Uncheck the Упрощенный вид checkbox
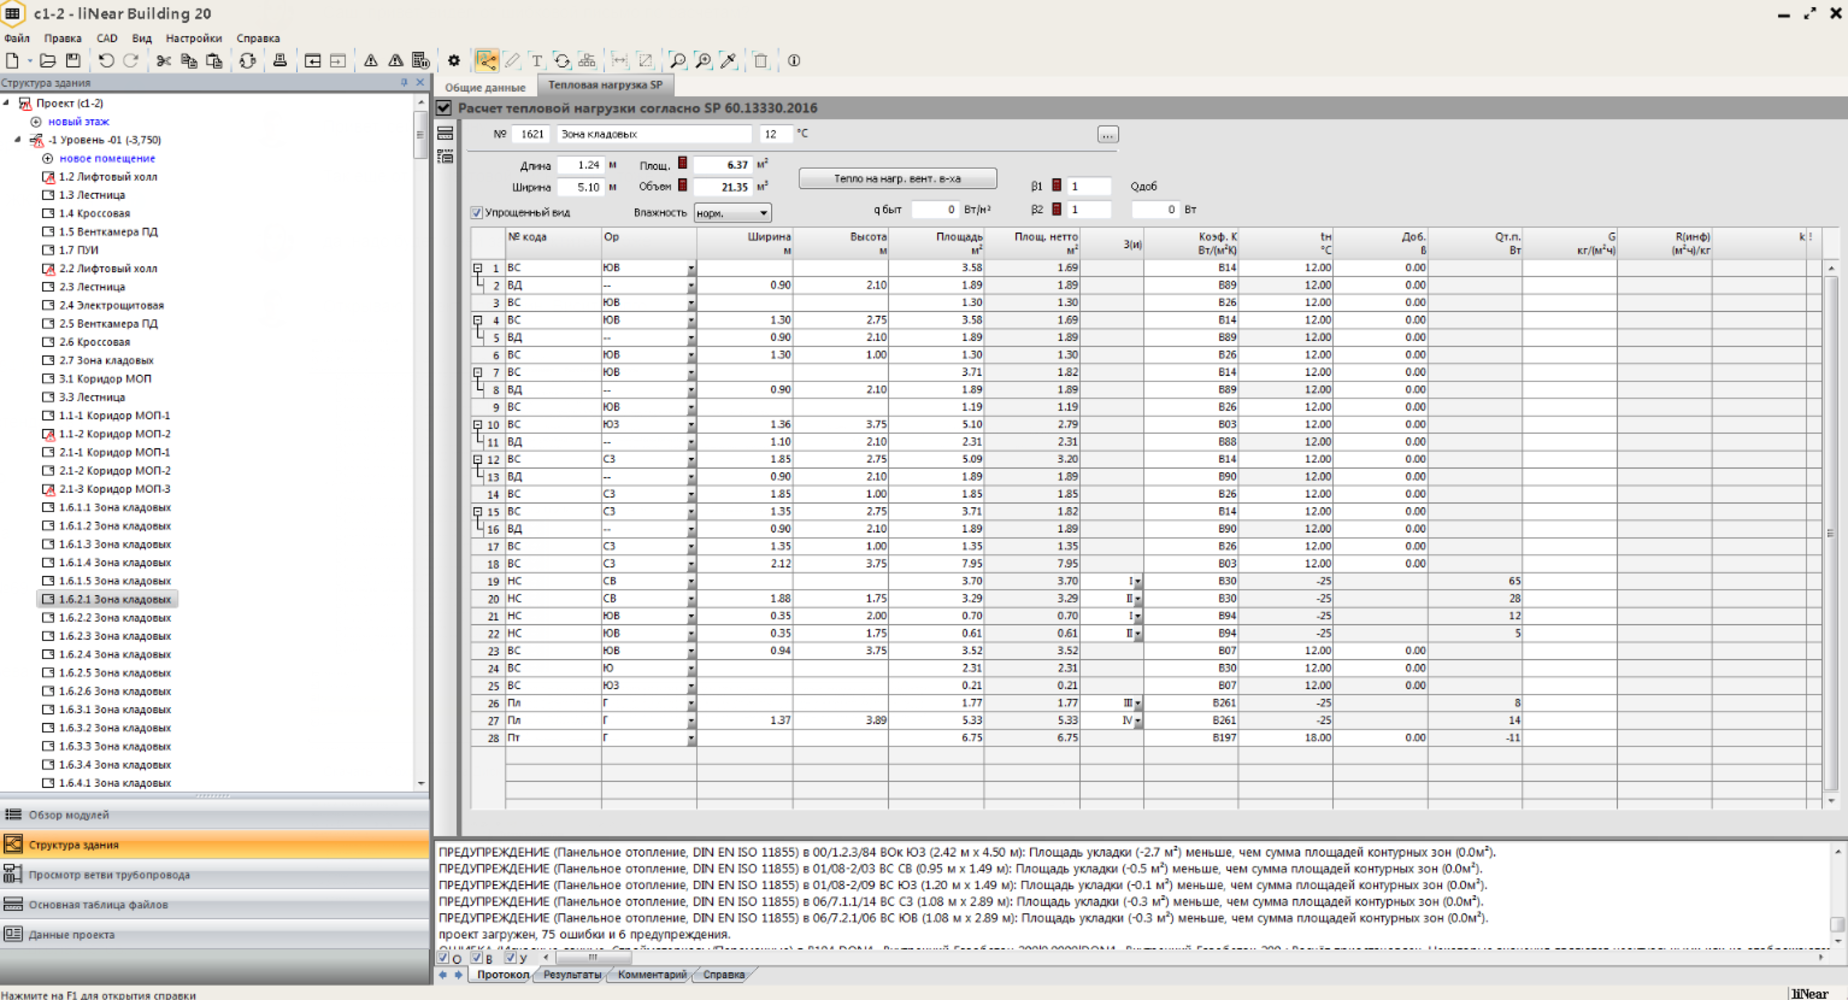 coord(477,212)
